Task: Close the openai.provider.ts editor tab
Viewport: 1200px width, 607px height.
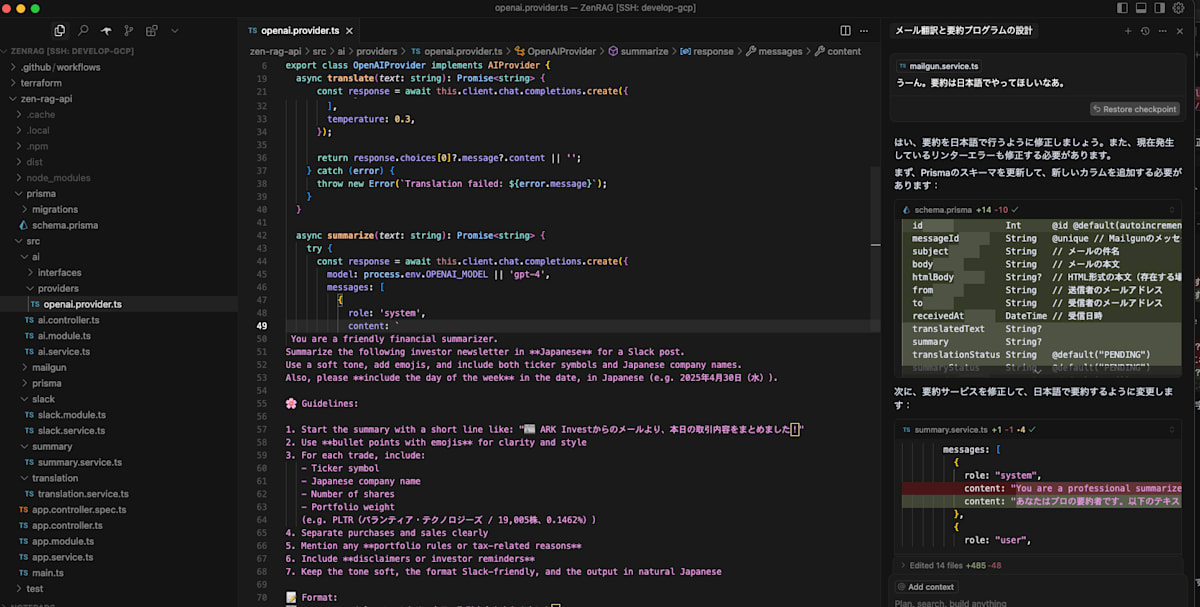Action: [348, 31]
